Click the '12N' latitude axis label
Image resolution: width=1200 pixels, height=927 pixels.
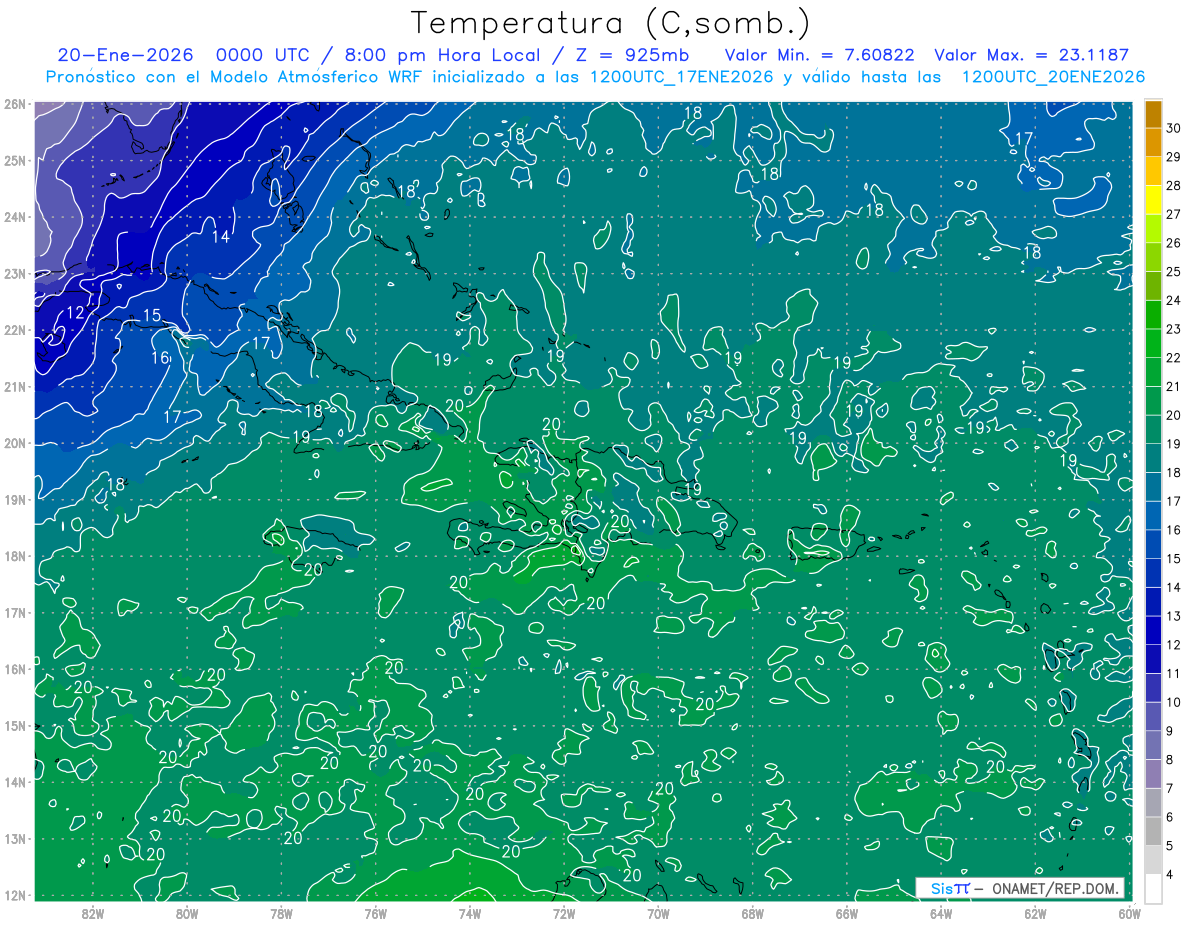pos(14,895)
